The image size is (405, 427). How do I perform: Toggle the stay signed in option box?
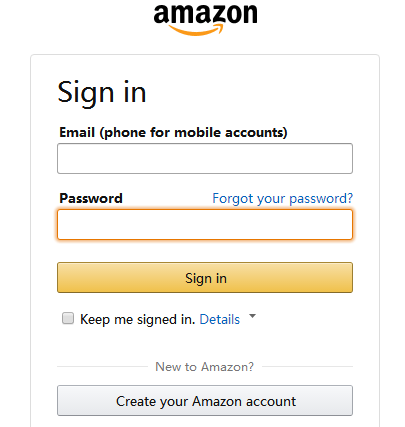tap(68, 318)
